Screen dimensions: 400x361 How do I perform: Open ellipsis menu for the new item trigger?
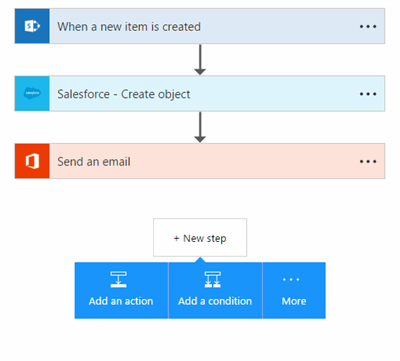368,27
